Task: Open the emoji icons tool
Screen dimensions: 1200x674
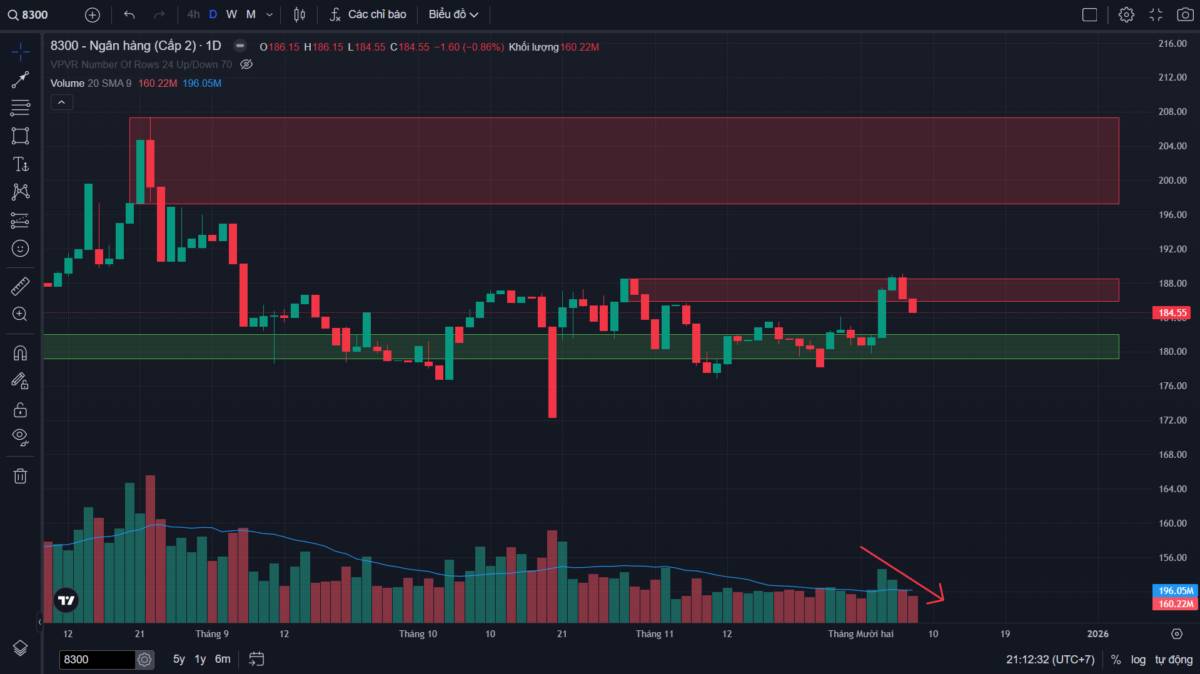Action: 20,248
